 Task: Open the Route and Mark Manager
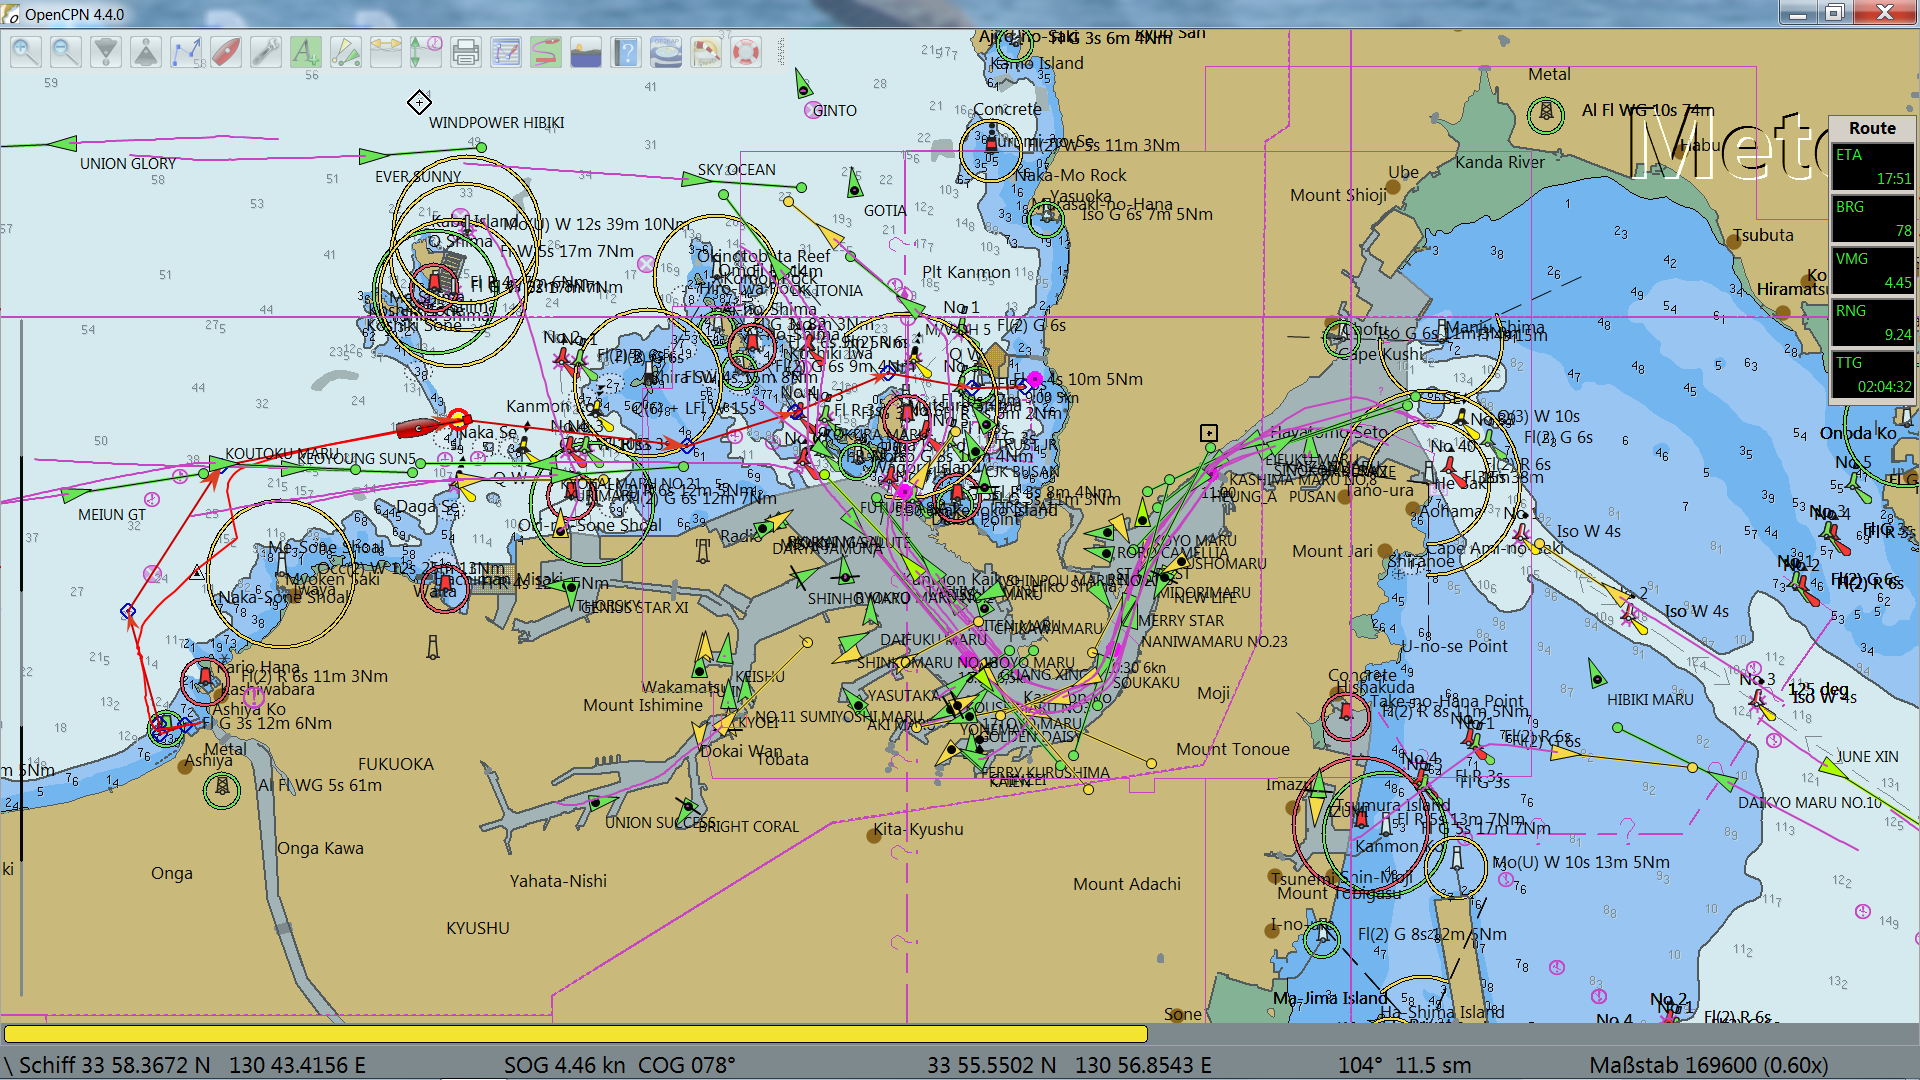pos(506,52)
